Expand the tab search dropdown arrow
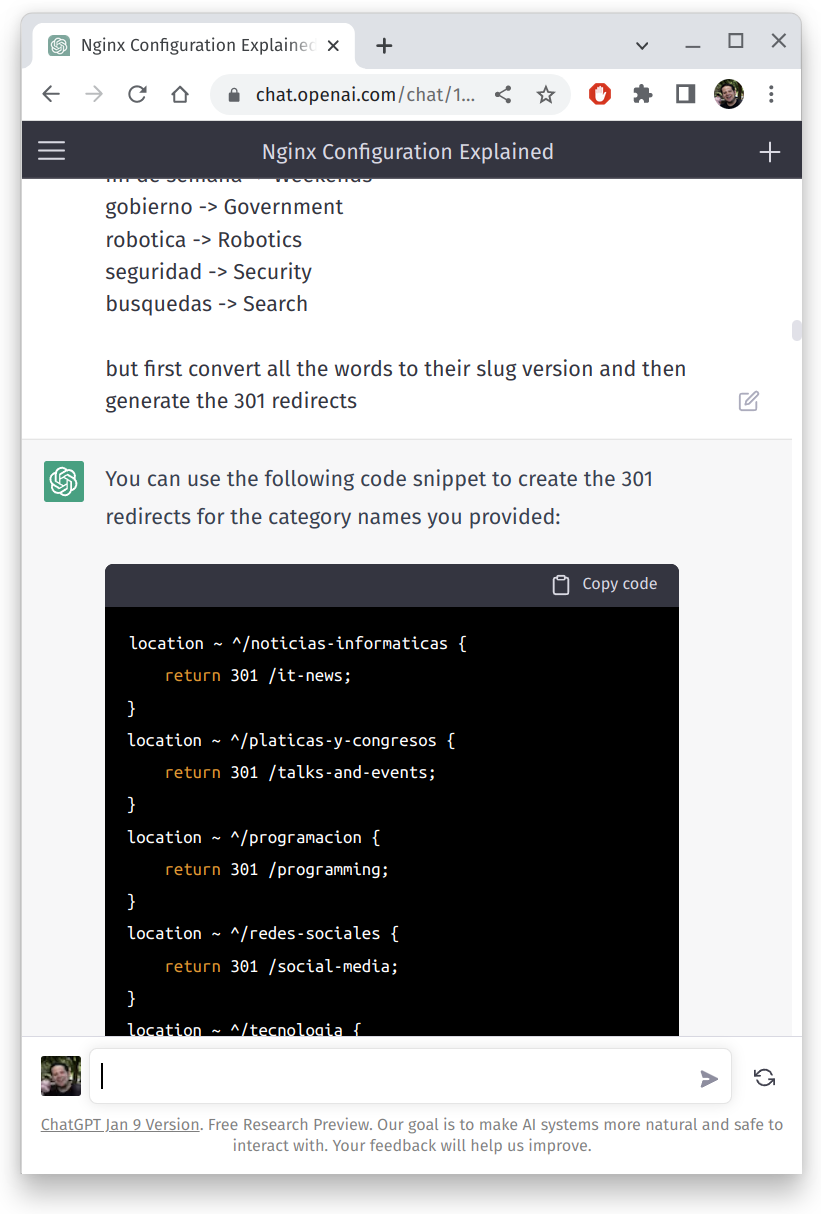This screenshot has width=821, height=1214. point(642,45)
